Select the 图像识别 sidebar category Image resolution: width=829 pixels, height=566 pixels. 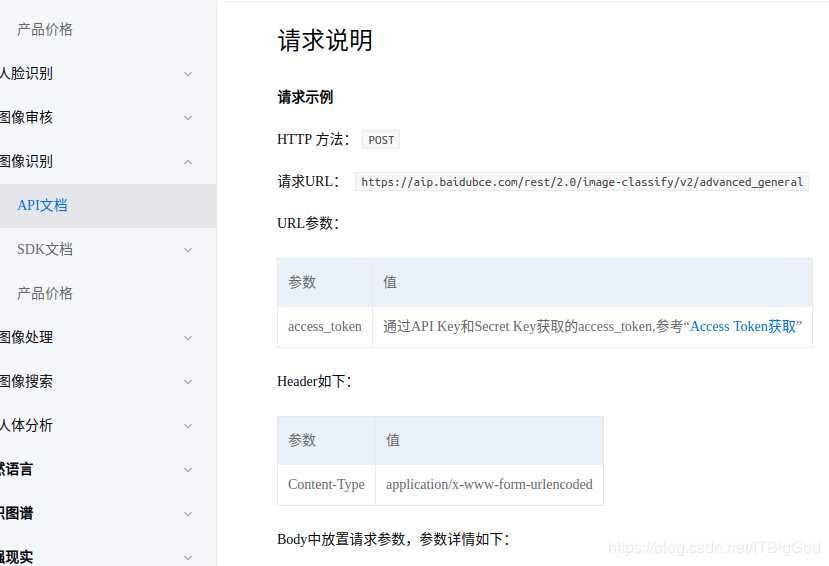click(x=26, y=161)
